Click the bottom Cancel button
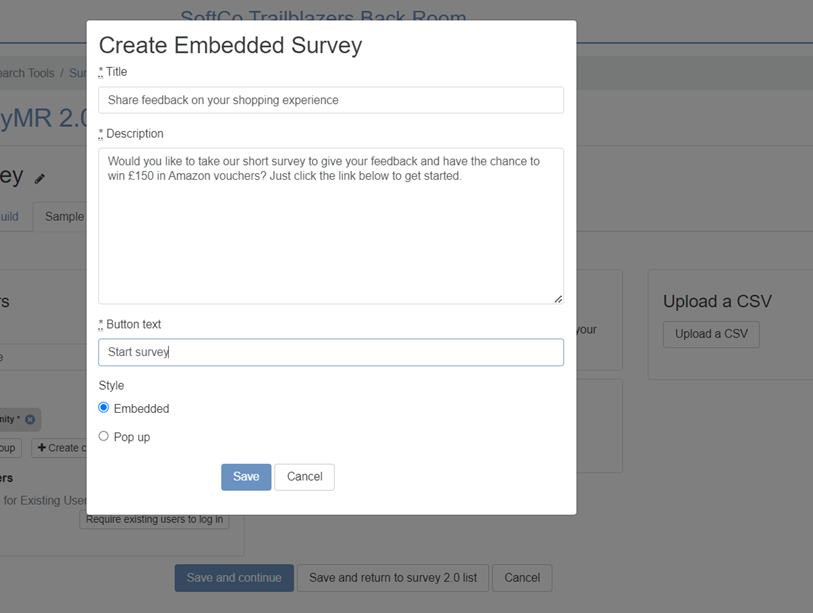The height and width of the screenshot is (613, 813). coord(521,577)
